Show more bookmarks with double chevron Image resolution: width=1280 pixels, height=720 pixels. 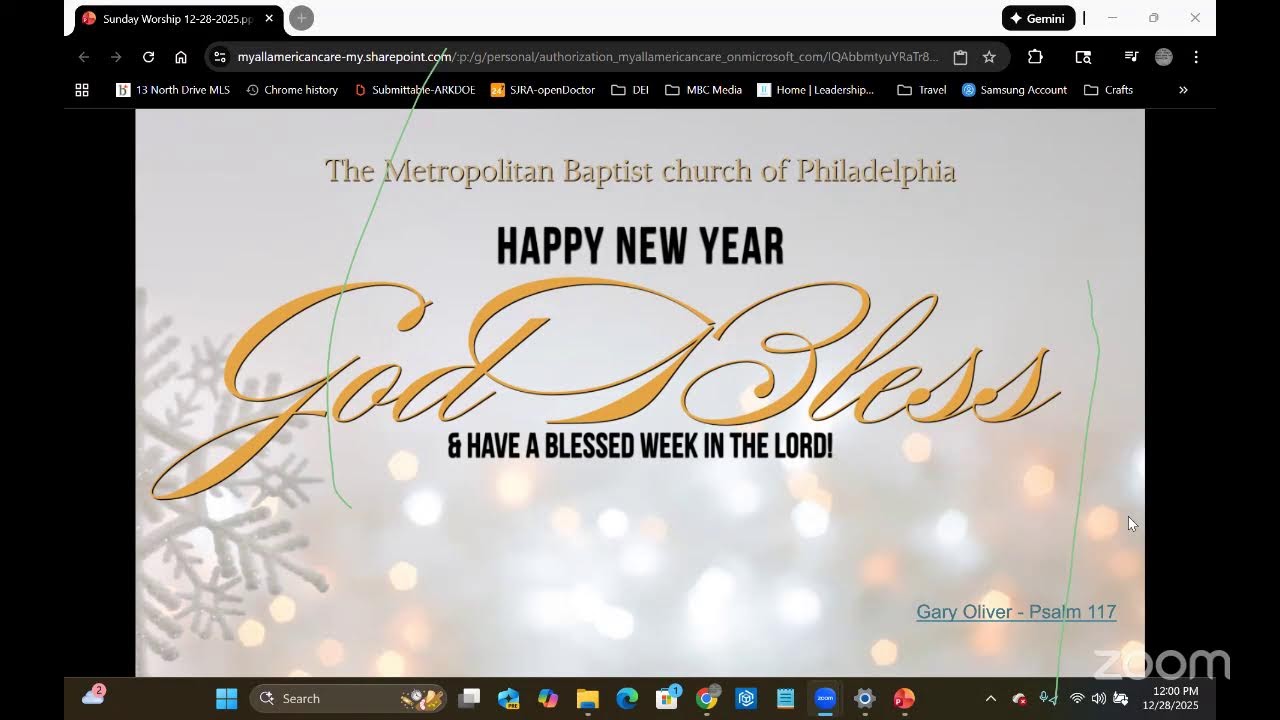pos(1183,90)
